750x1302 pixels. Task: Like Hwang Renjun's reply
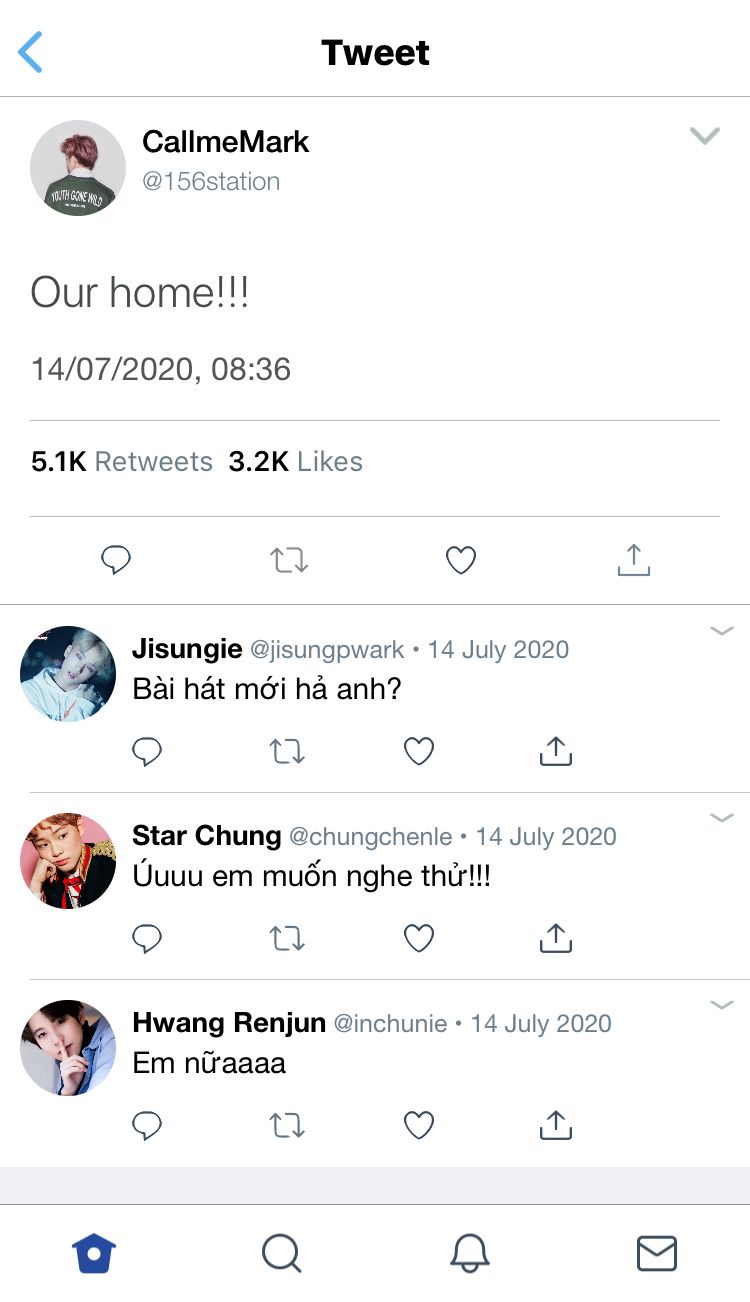tap(418, 1125)
